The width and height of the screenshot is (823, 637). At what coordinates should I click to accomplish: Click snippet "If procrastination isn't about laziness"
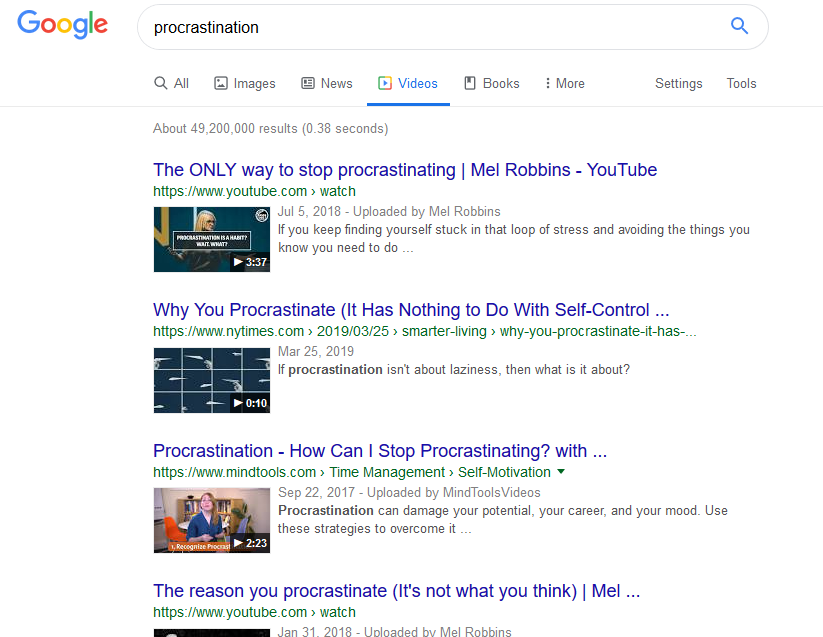pos(453,369)
